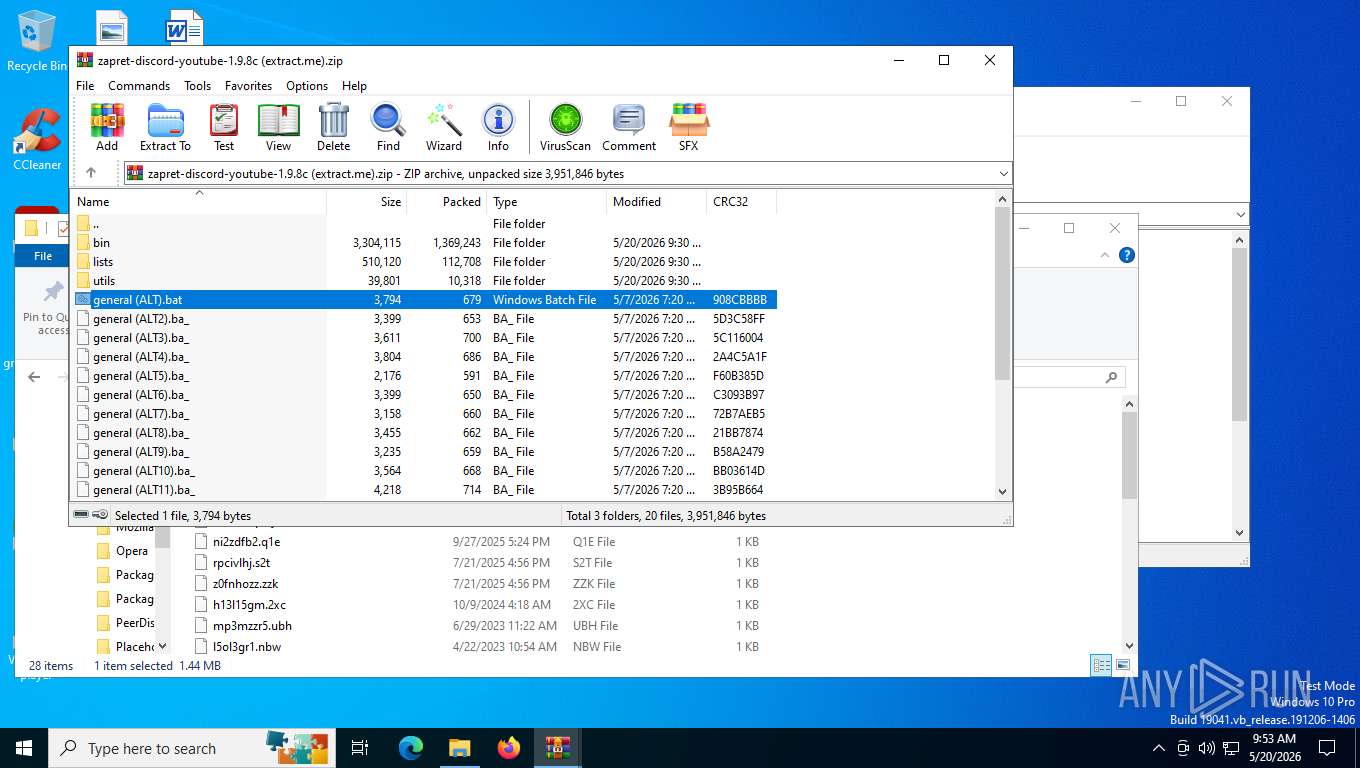Screen dimensions: 1360x768
Task: Open the Windows Start menu
Action: pyautogui.click(x=24, y=748)
